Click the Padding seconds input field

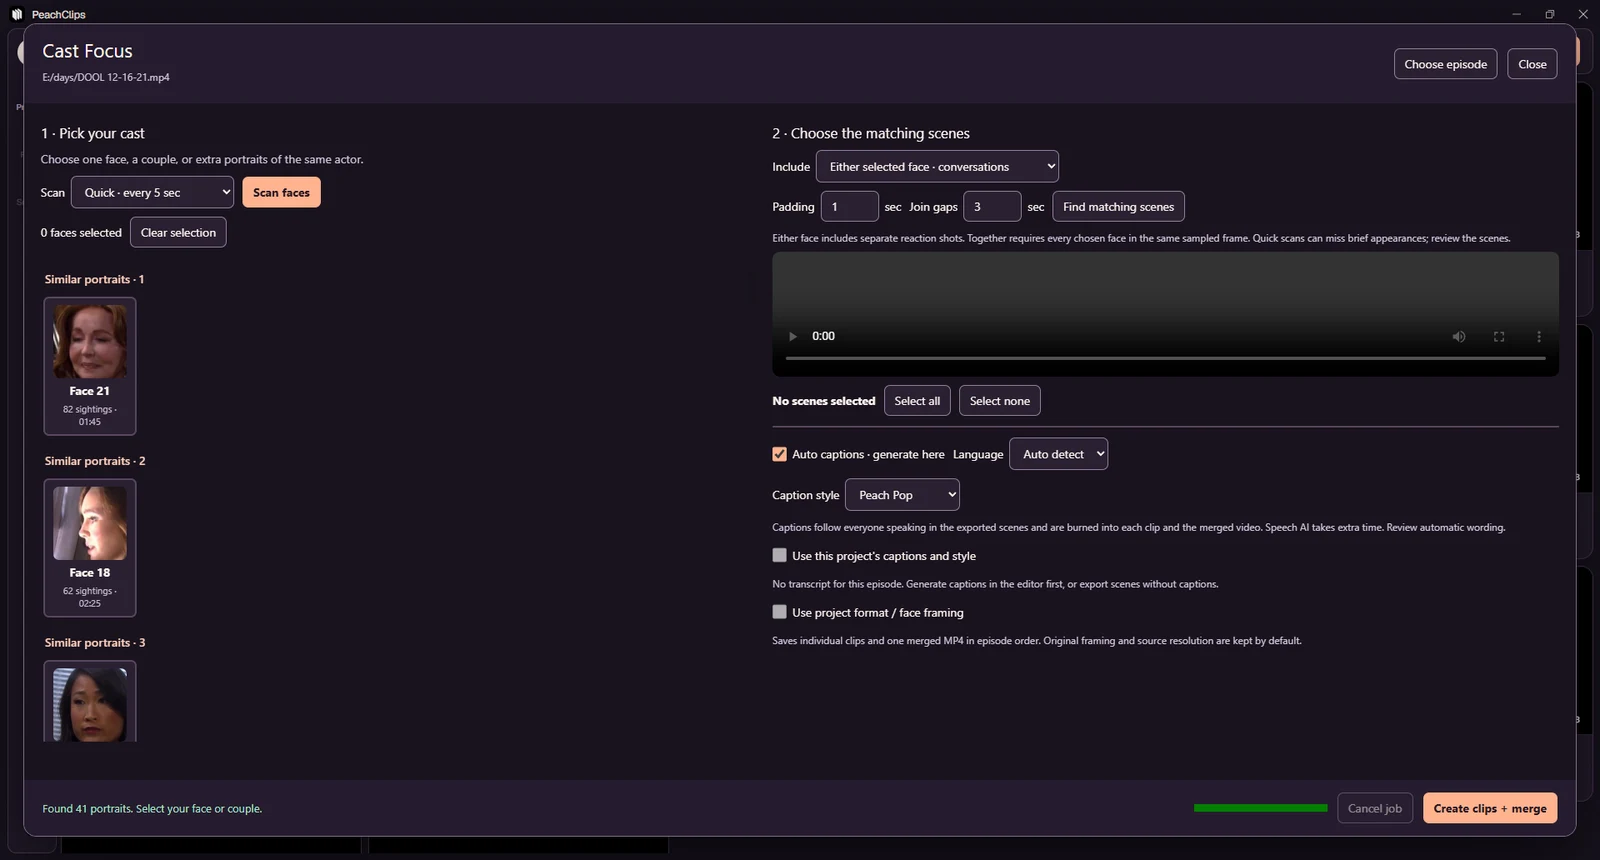pyautogui.click(x=849, y=207)
